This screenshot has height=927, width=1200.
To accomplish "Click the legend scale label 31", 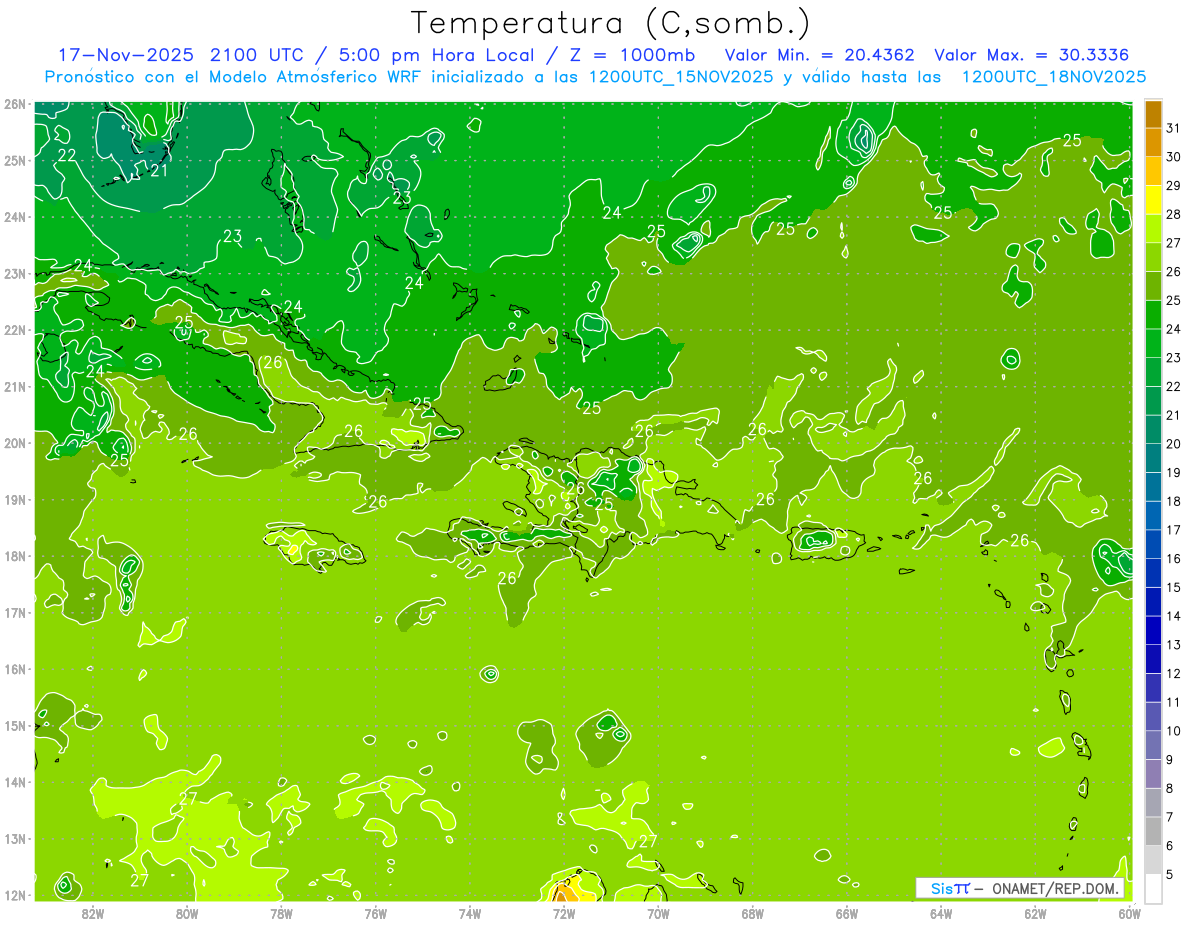I will click(1174, 127).
